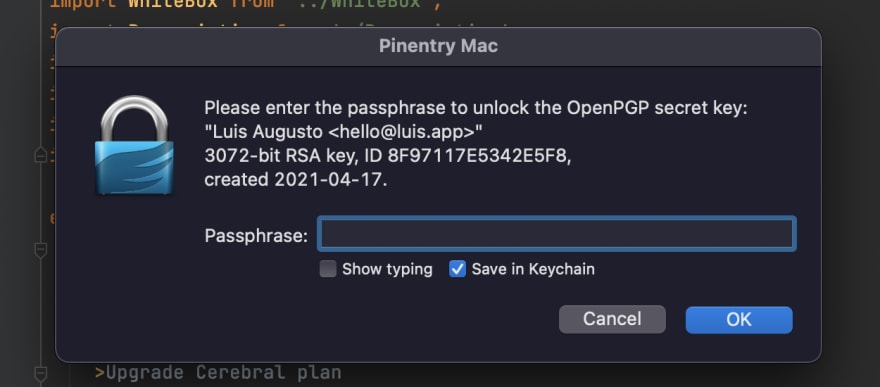Image resolution: width=880 pixels, height=387 pixels.
Task: Click the Pinentry Mac title bar
Action: tap(438, 47)
